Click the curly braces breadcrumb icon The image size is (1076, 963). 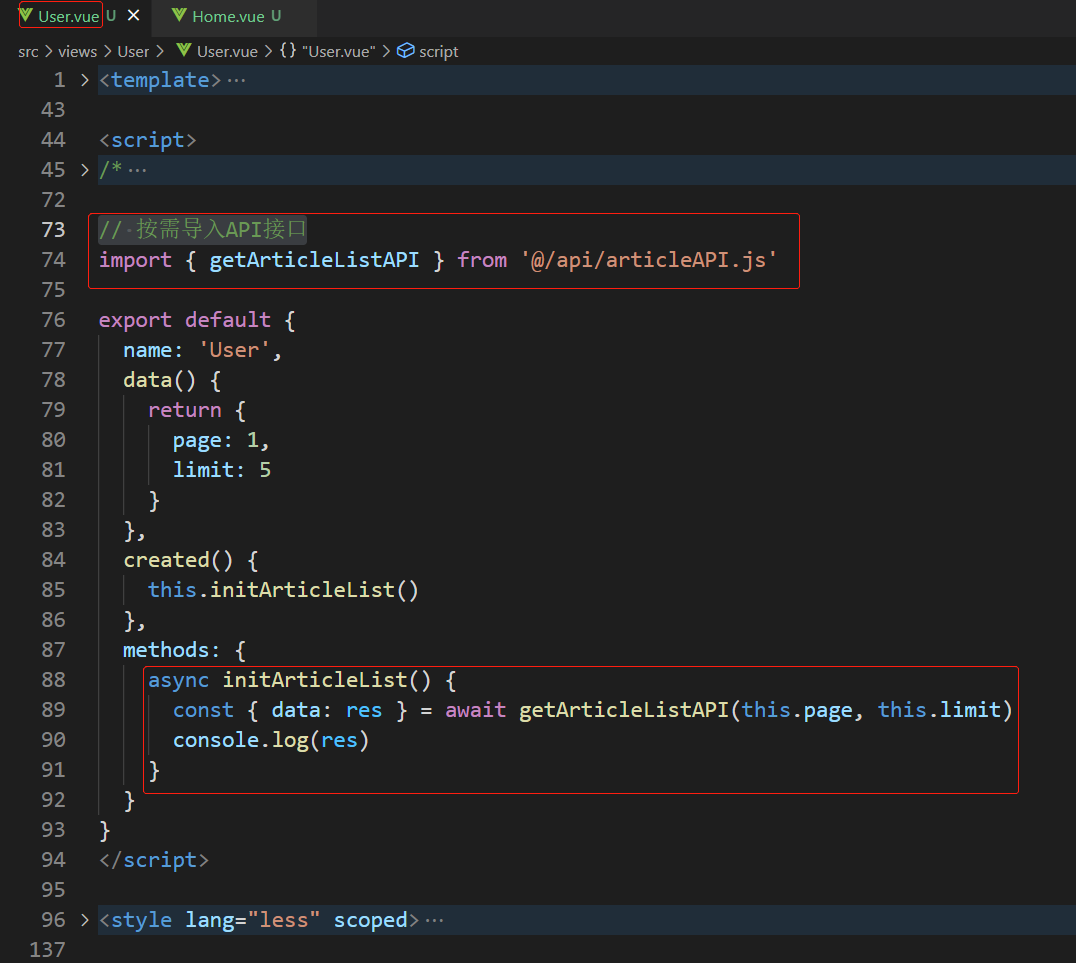click(288, 51)
